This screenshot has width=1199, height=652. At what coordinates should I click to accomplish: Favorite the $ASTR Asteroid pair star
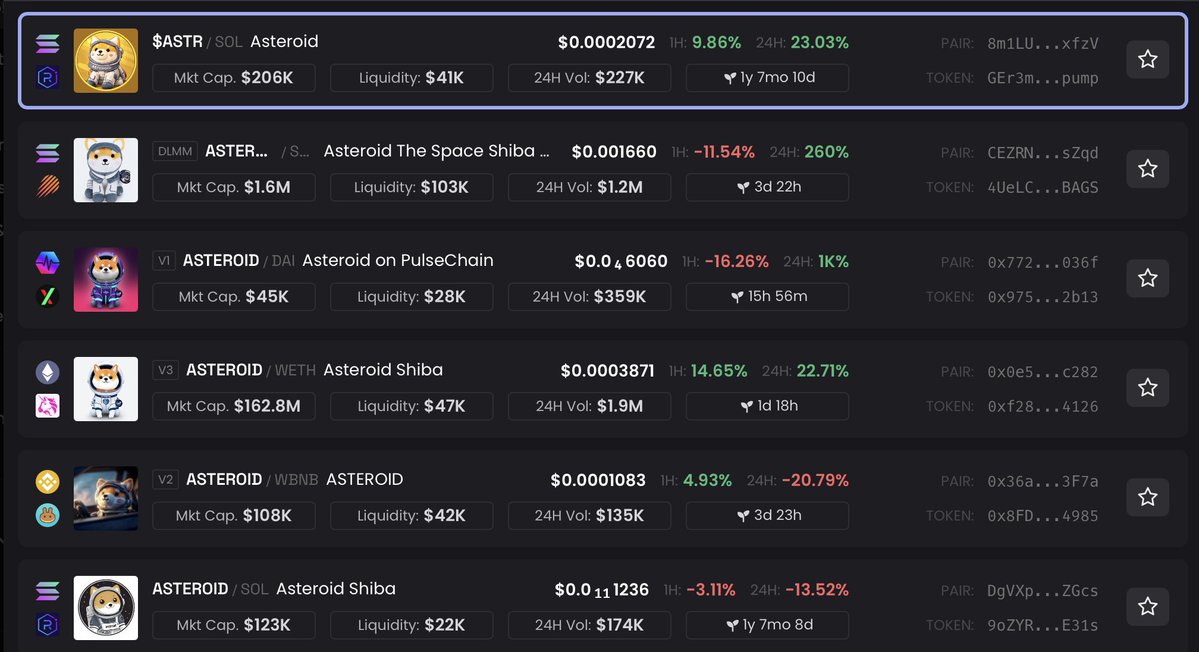[x=1147, y=60]
